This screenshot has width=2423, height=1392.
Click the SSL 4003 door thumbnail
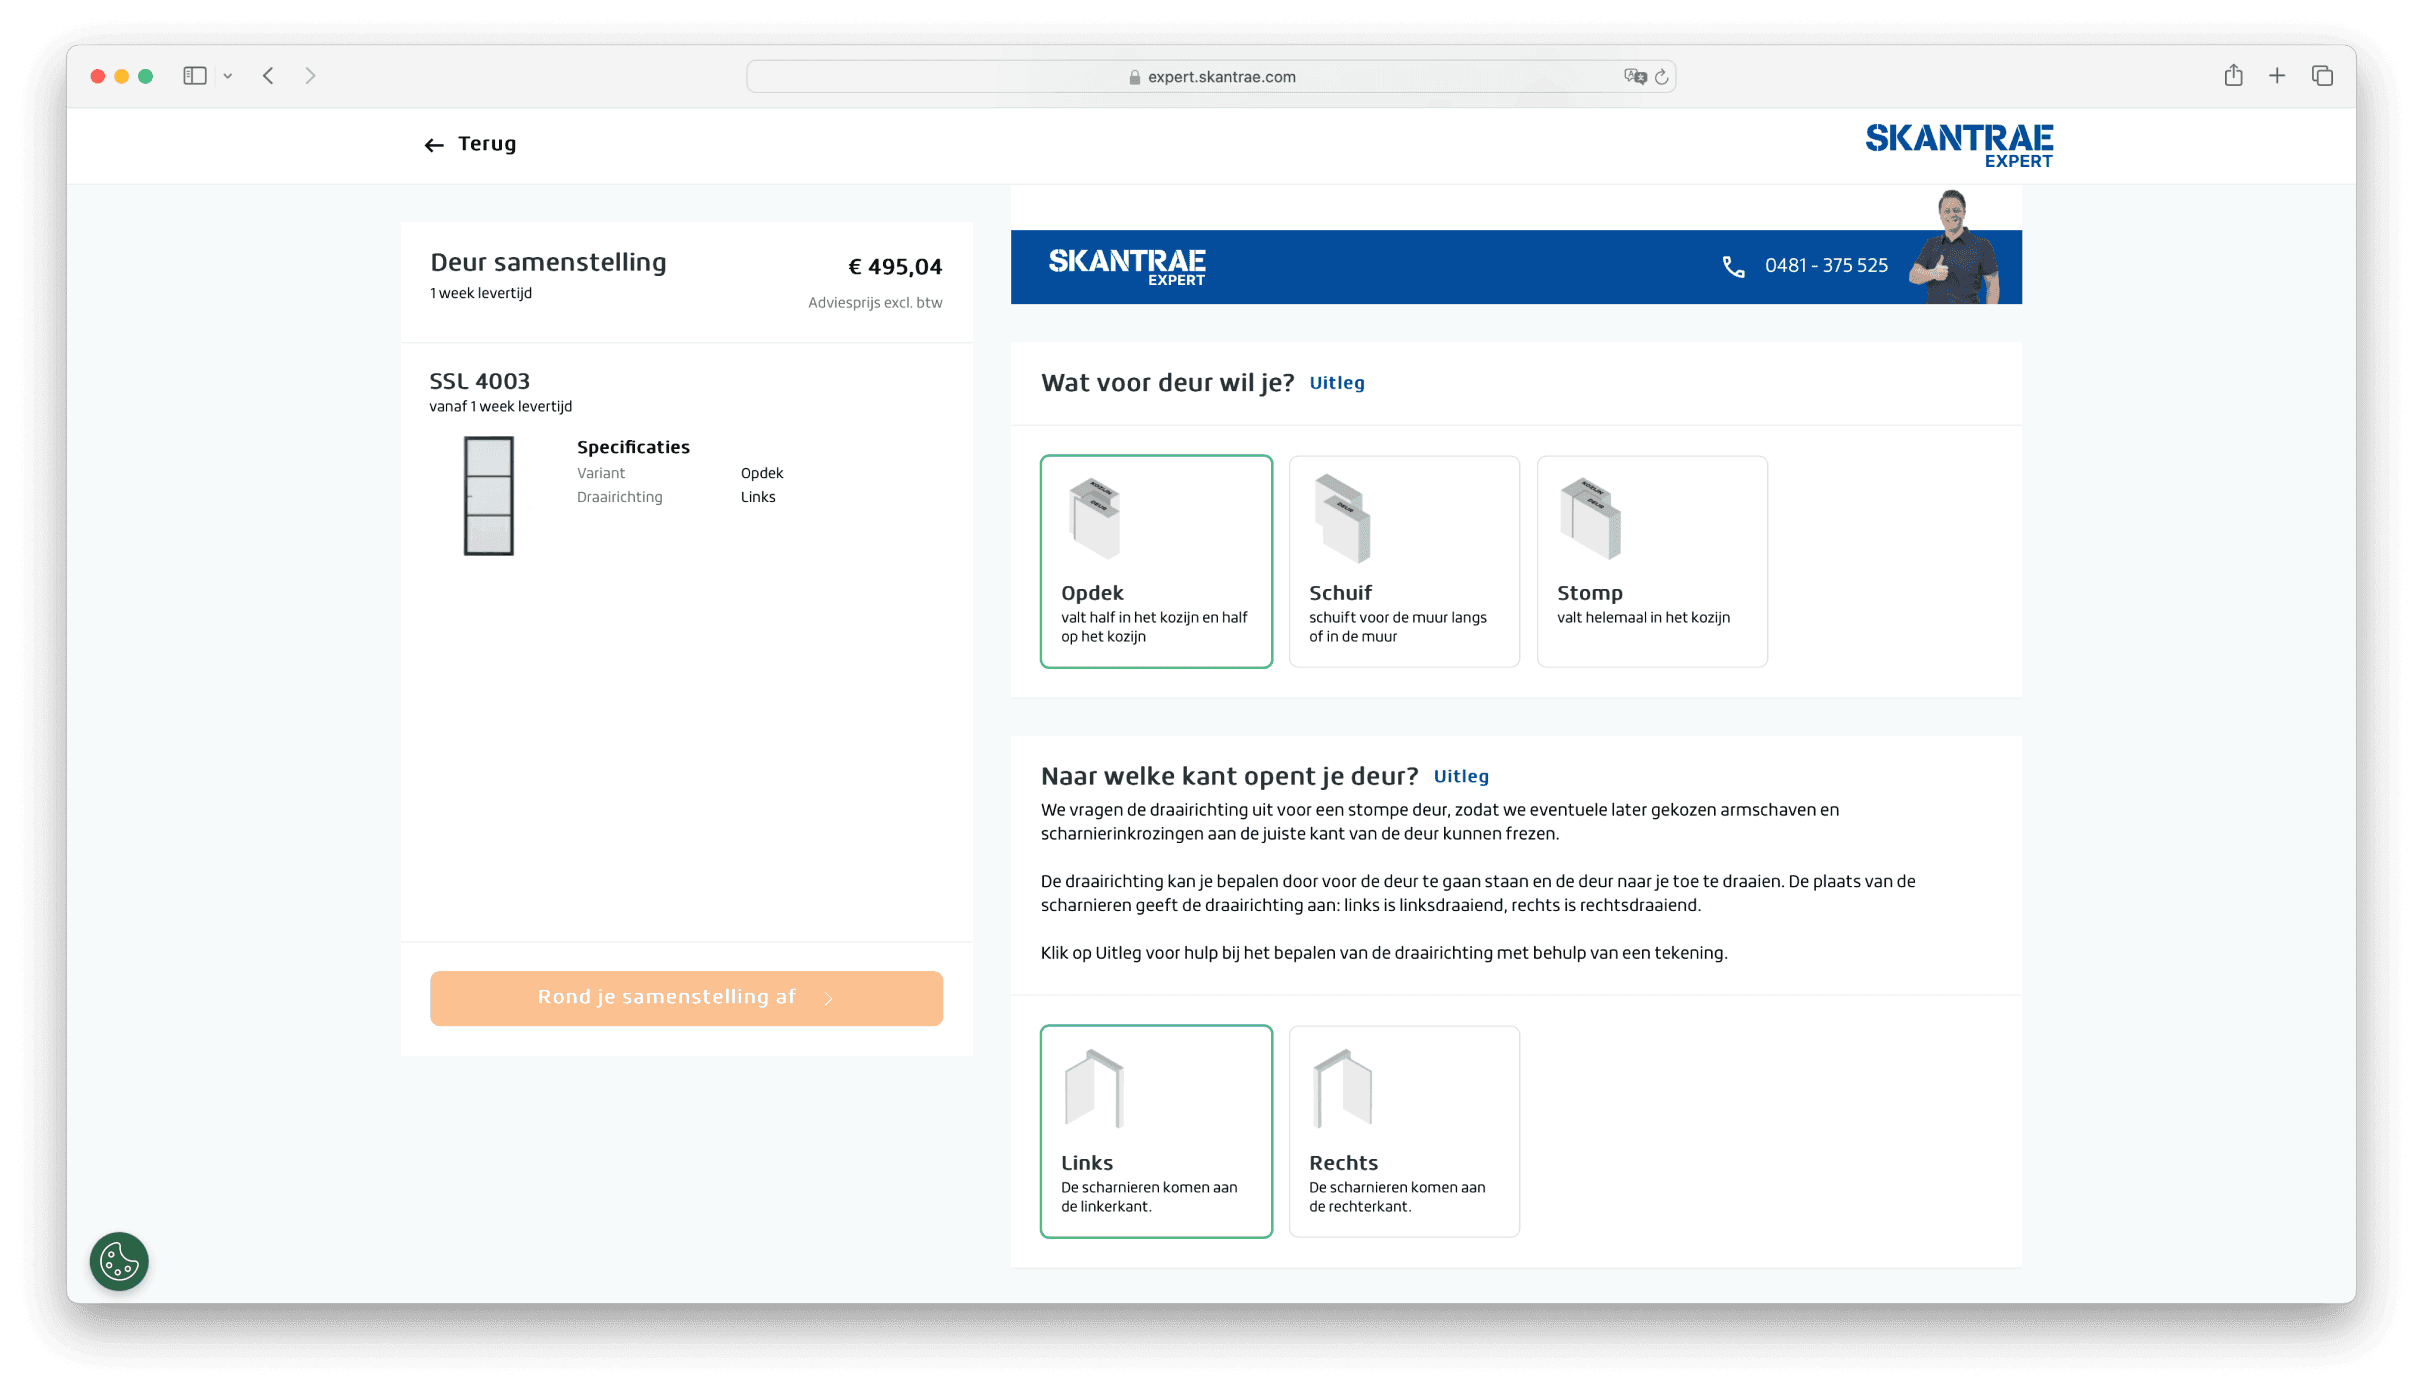click(488, 496)
